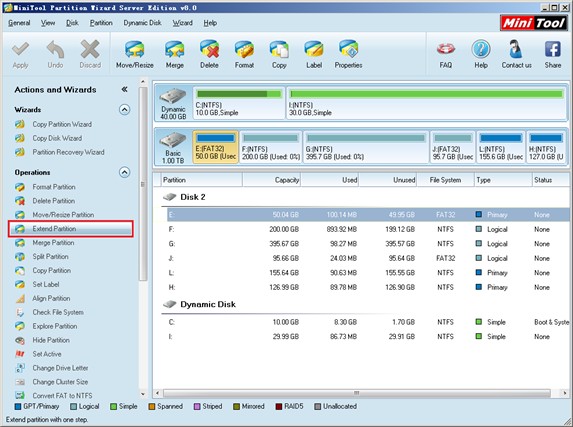Select Extend Partition operation
Screen dimensions: 573x427
71,229
